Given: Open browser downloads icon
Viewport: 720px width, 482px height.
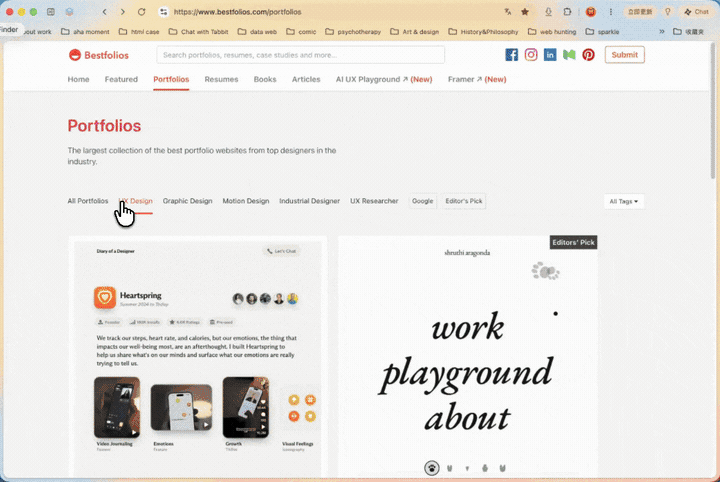Looking at the screenshot, I should click(548, 12).
